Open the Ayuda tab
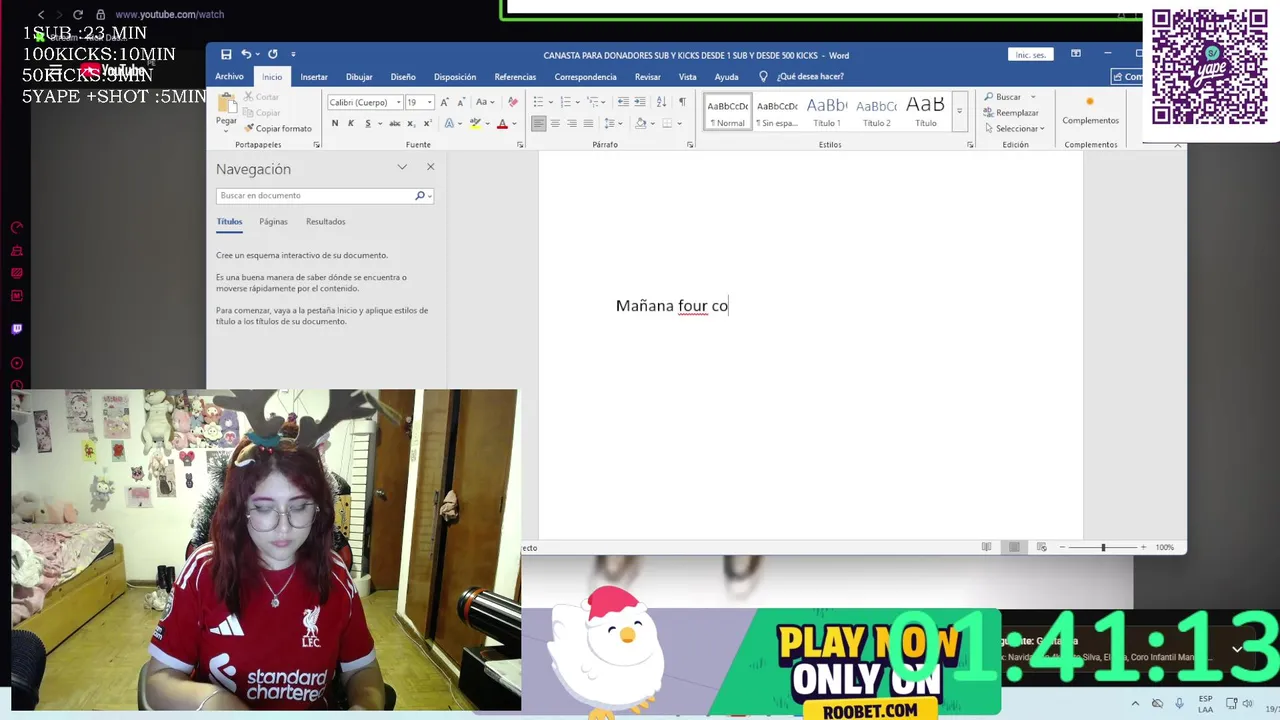The height and width of the screenshot is (720, 1280). pyautogui.click(x=727, y=77)
